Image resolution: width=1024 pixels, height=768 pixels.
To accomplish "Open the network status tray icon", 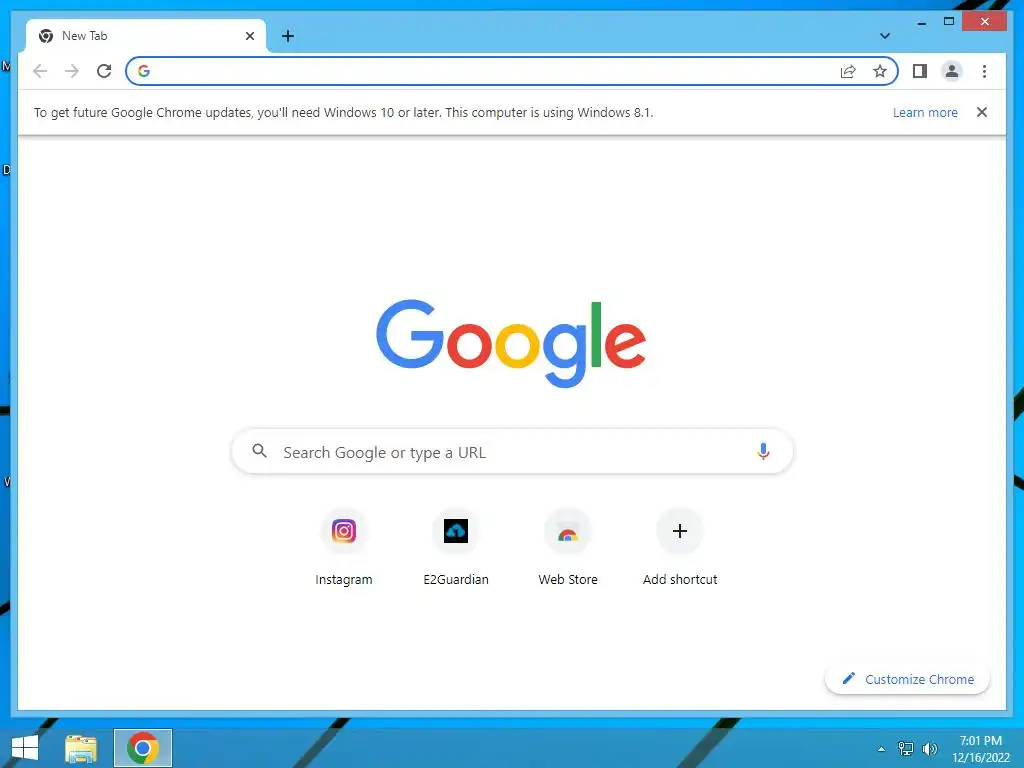I will 906,749.
